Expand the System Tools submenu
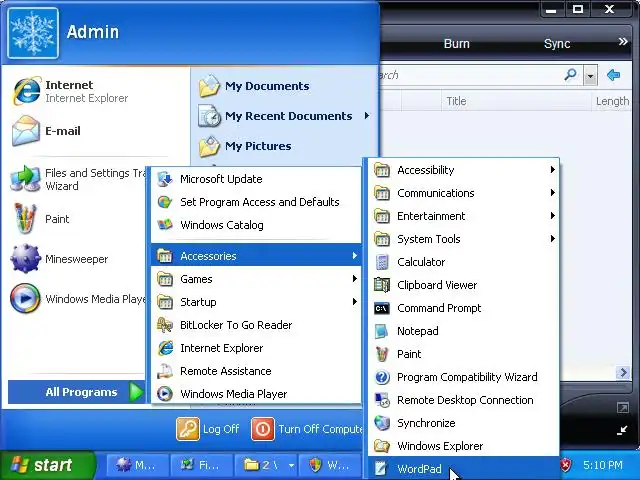Image resolution: width=640 pixels, height=480 pixels. click(463, 239)
